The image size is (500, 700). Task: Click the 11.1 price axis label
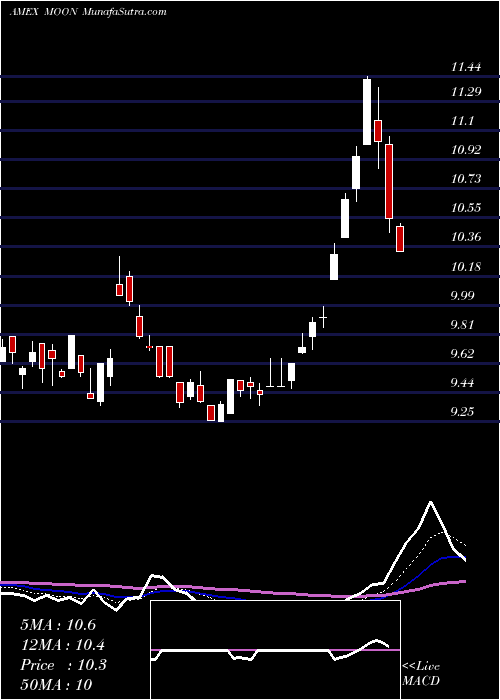[463, 121]
